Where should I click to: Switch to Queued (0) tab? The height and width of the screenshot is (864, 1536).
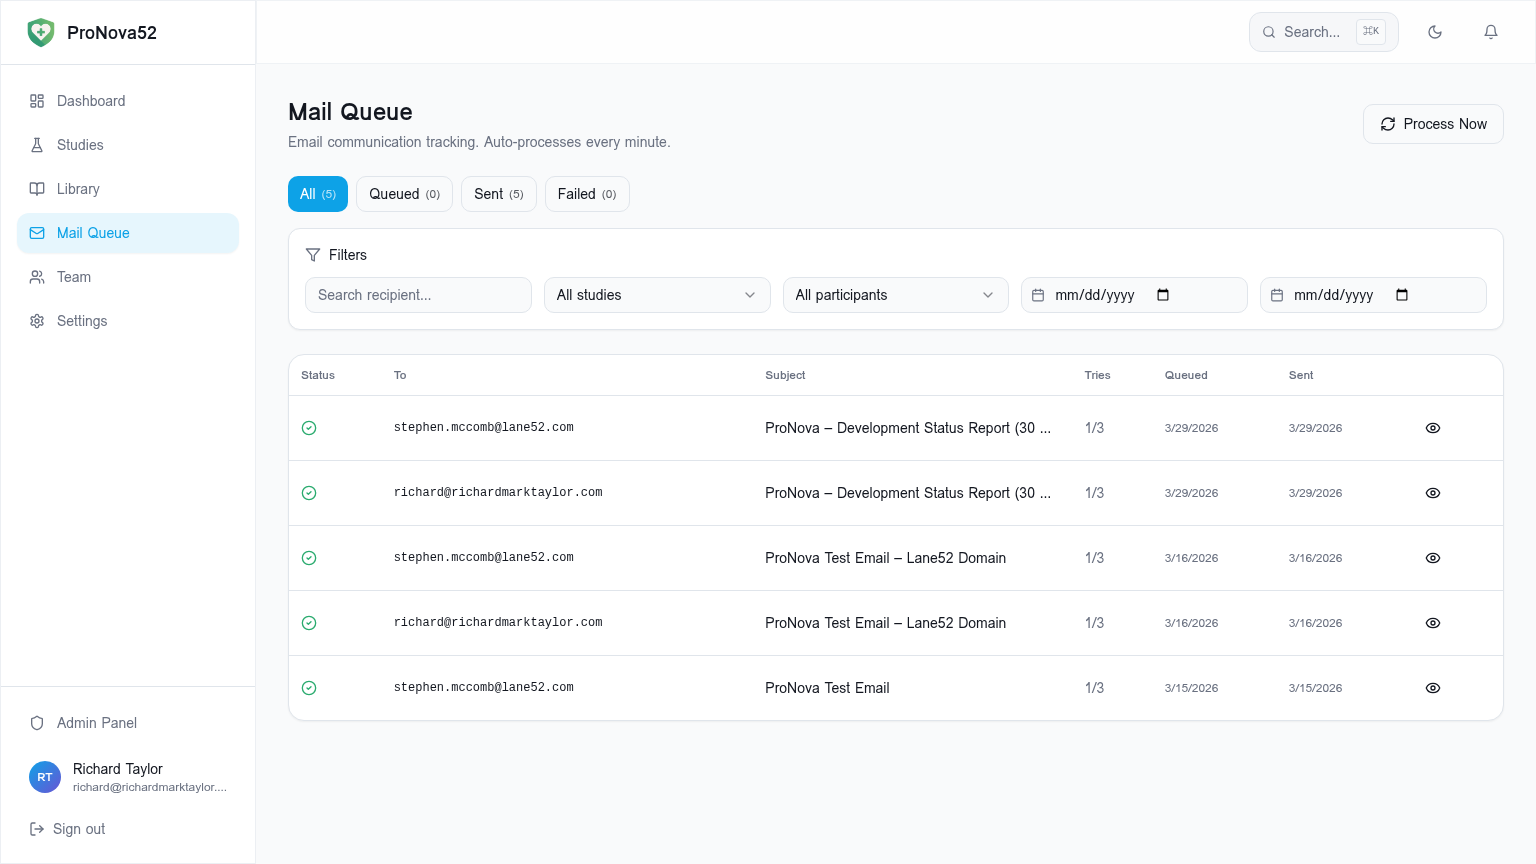[x=404, y=194]
